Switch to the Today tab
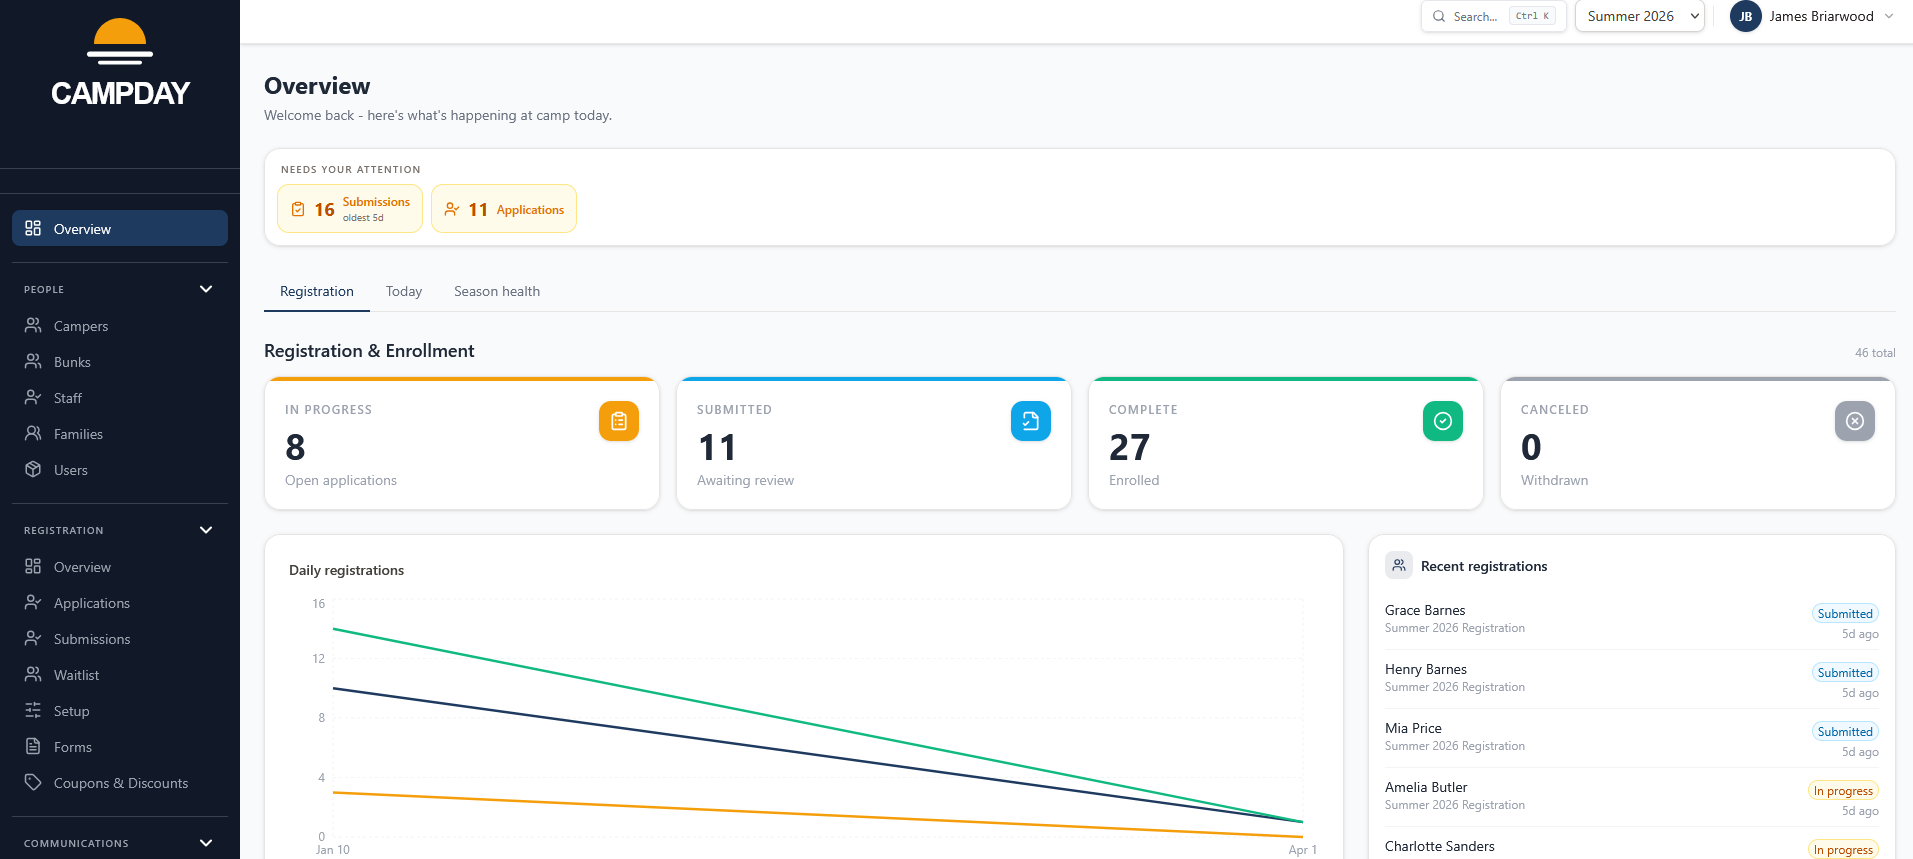The image size is (1913, 859). (404, 291)
